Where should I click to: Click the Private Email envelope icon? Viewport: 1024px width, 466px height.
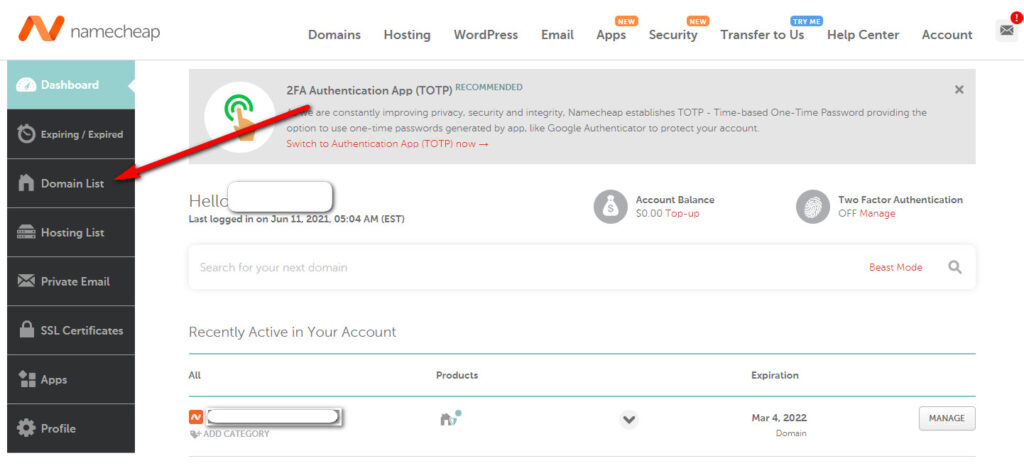[x=26, y=281]
